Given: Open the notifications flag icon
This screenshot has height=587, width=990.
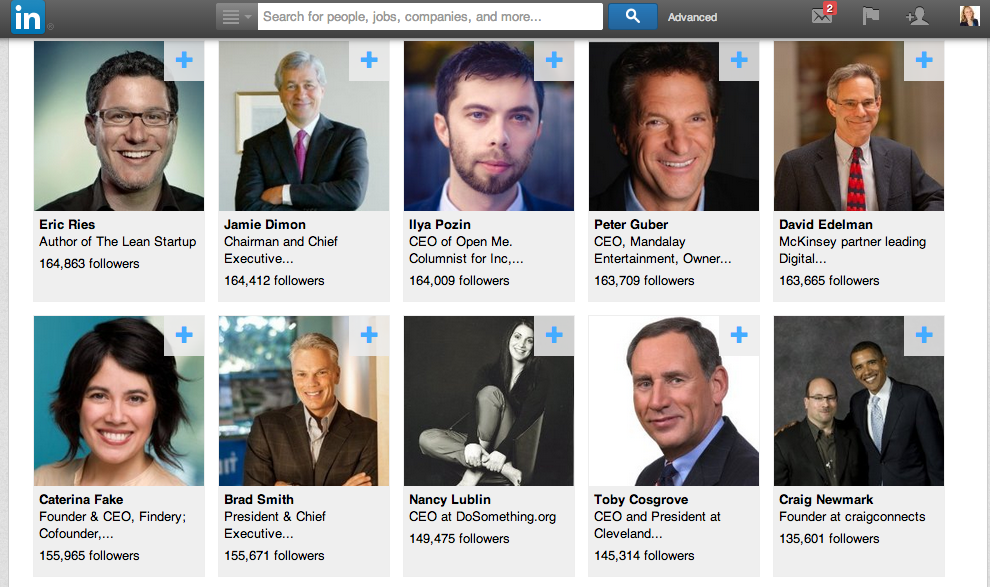Looking at the screenshot, I should pos(870,17).
